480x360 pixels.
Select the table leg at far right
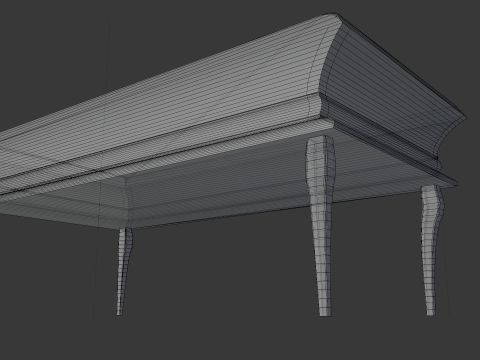[x=432, y=250]
